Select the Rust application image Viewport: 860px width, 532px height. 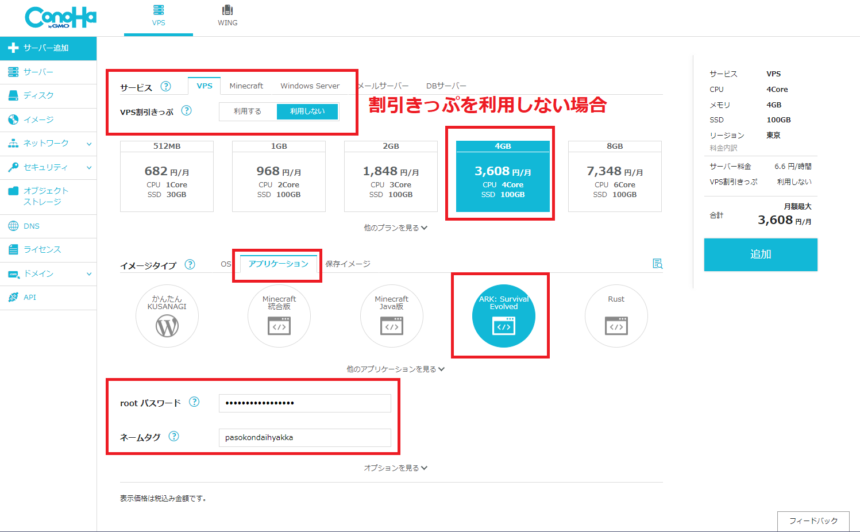pos(616,316)
